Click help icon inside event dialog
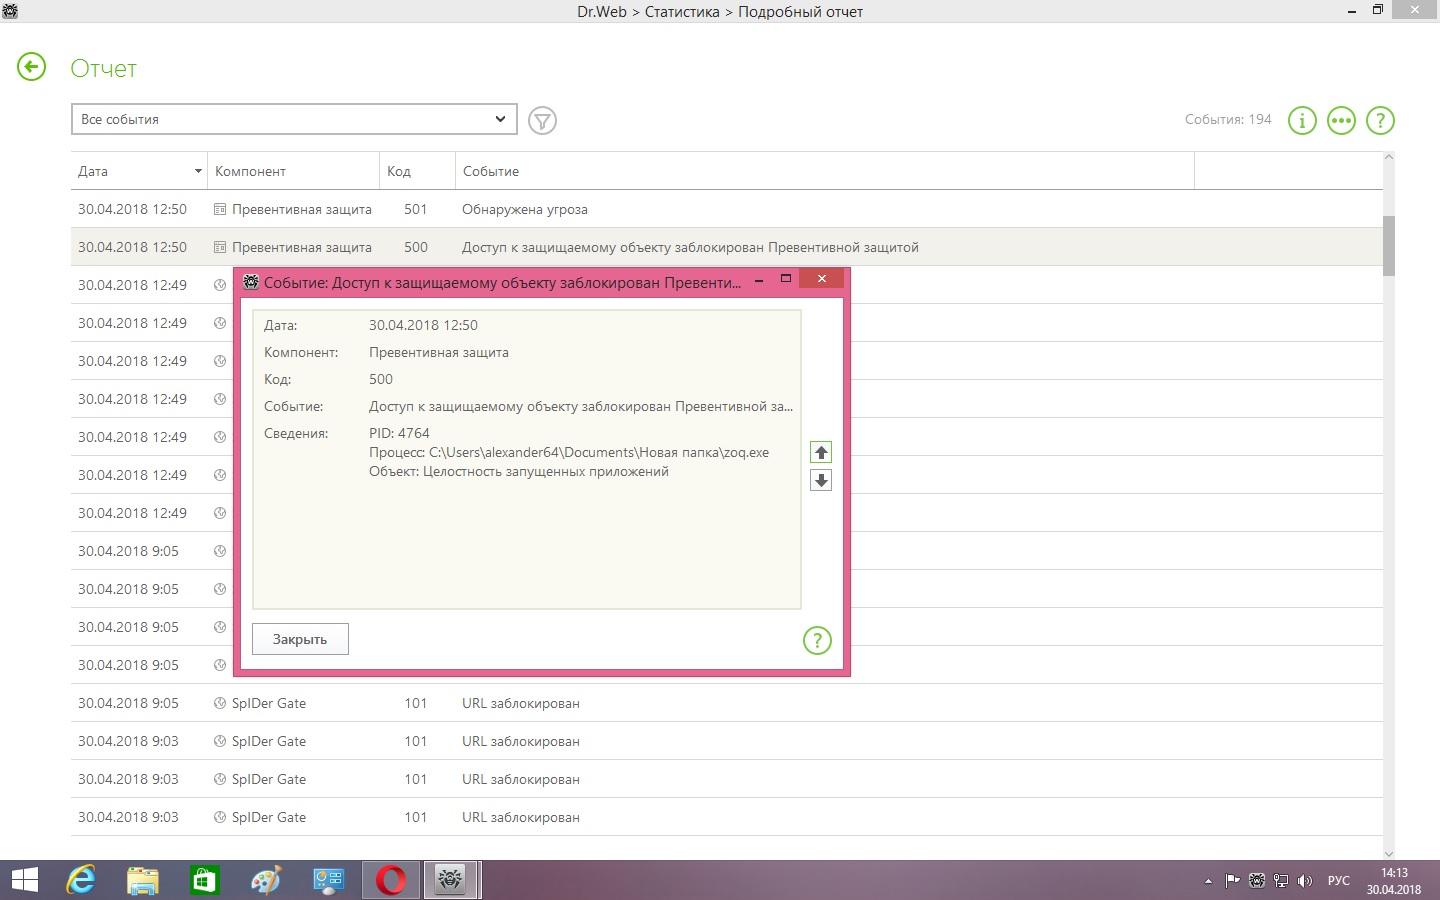The width and height of the screenshot is (1440, 900). click(x=817, y=640)
